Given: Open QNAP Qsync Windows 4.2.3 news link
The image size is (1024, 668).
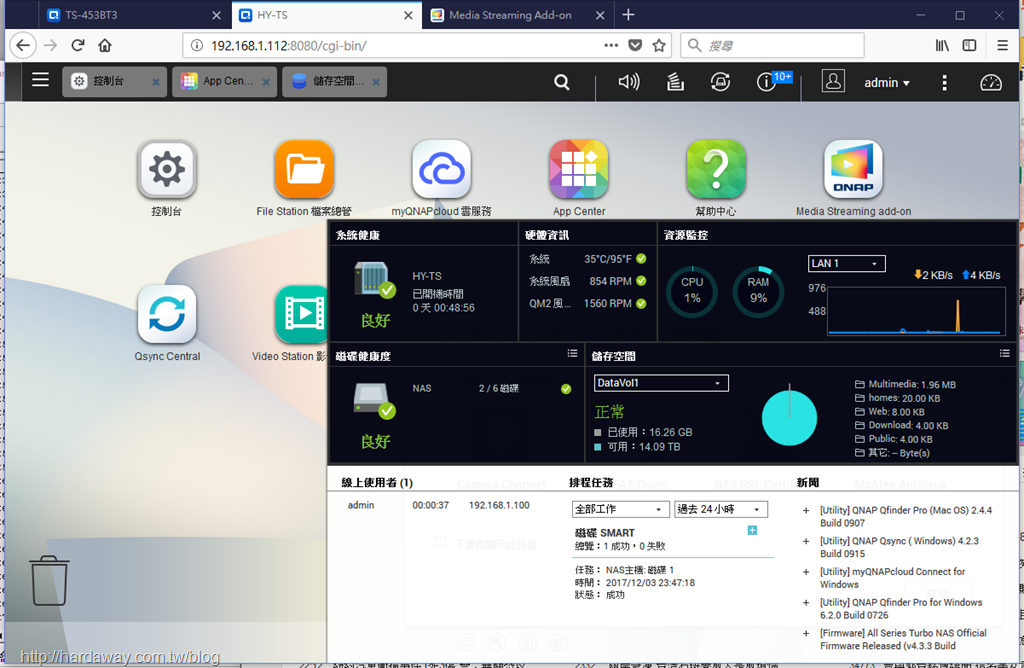Looking at the screenshot, I should 899,547.
